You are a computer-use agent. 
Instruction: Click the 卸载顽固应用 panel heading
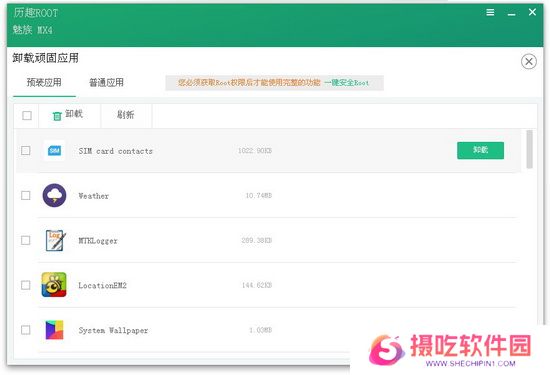click(46, 58)
